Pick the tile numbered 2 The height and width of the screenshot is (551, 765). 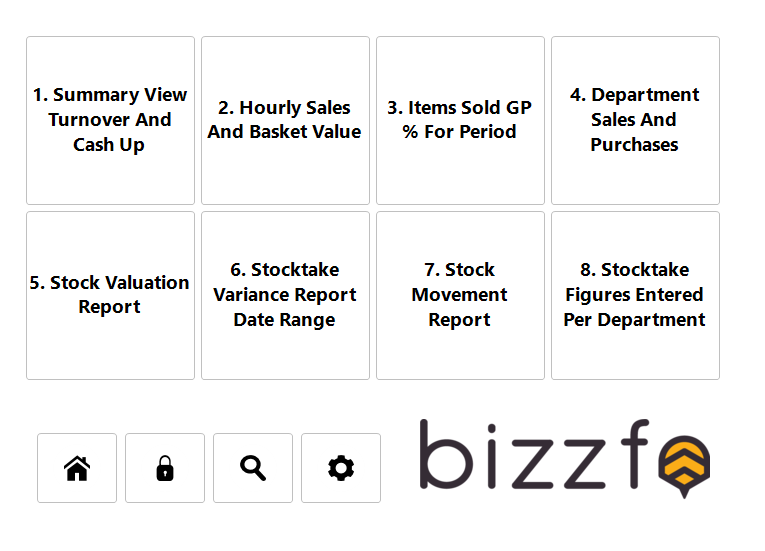coord(285,120)
